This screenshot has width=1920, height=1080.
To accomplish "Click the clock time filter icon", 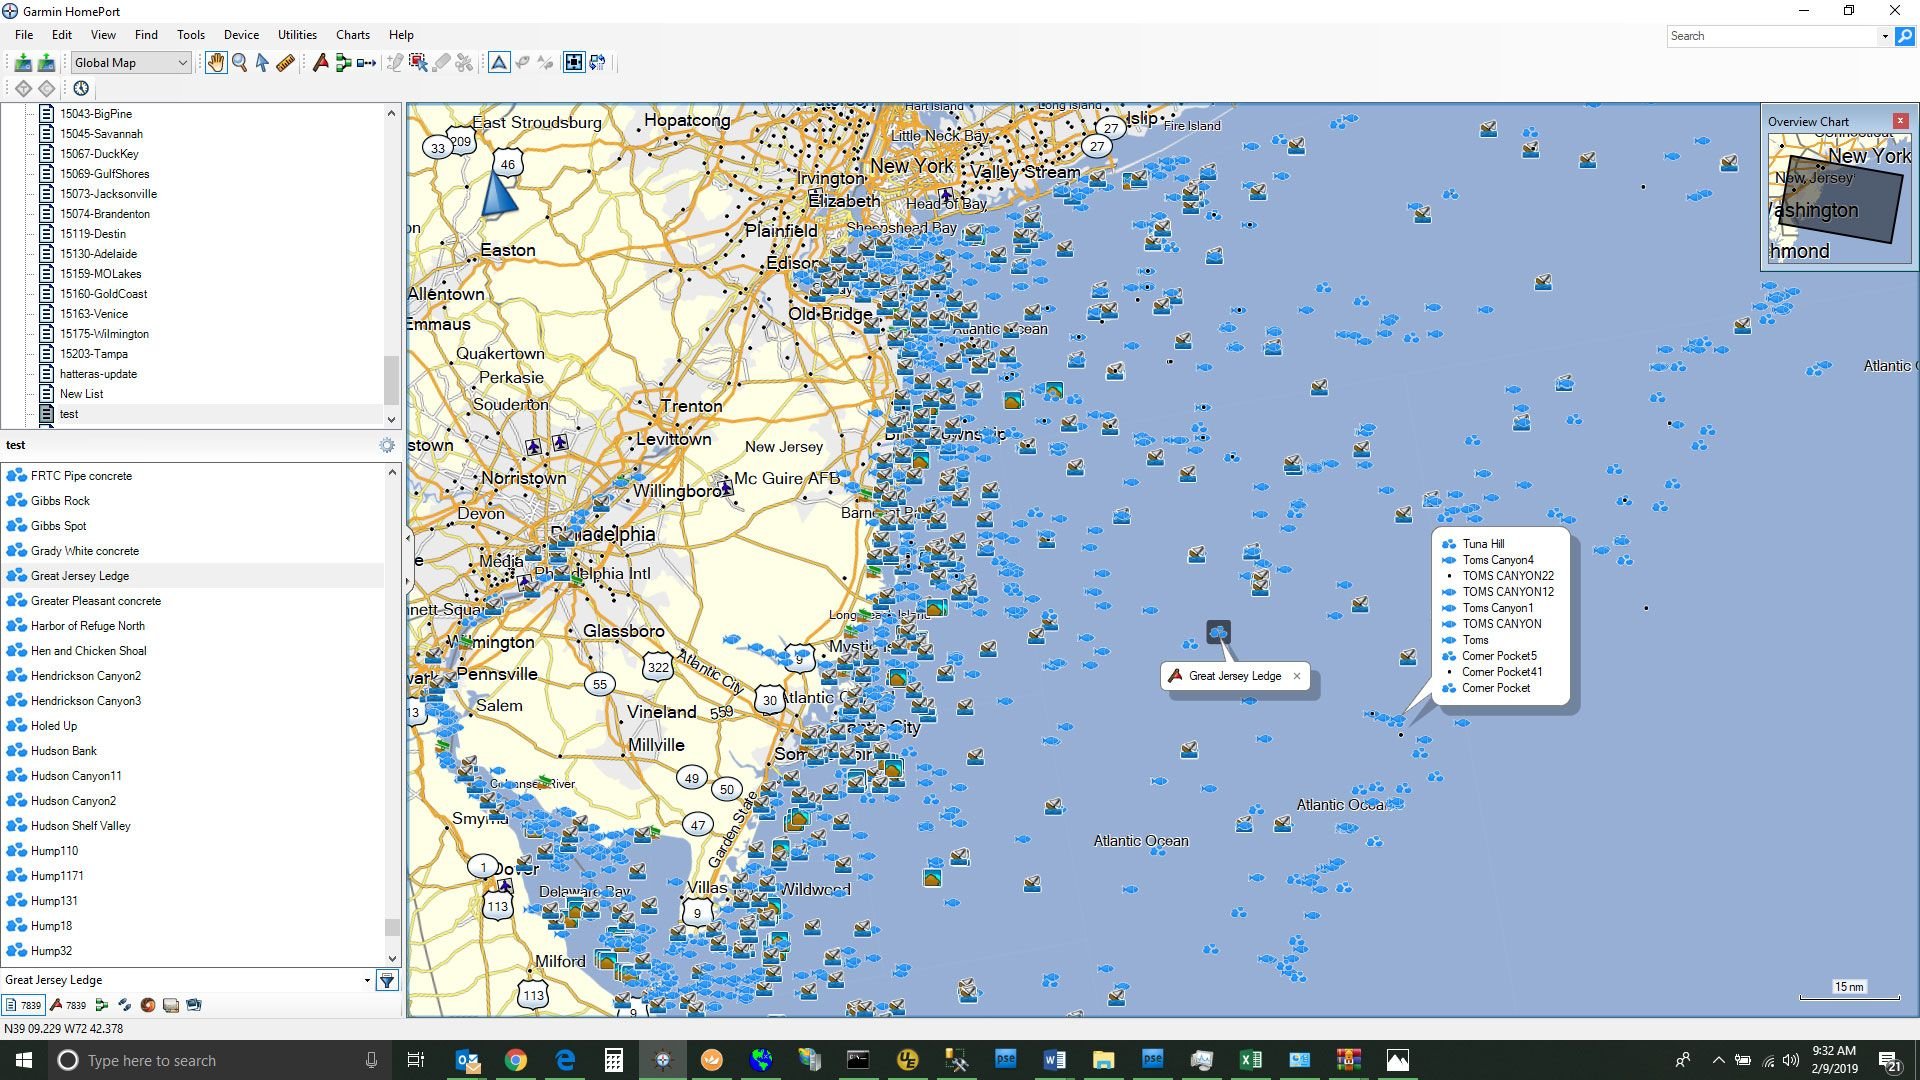I will (81, 89).
